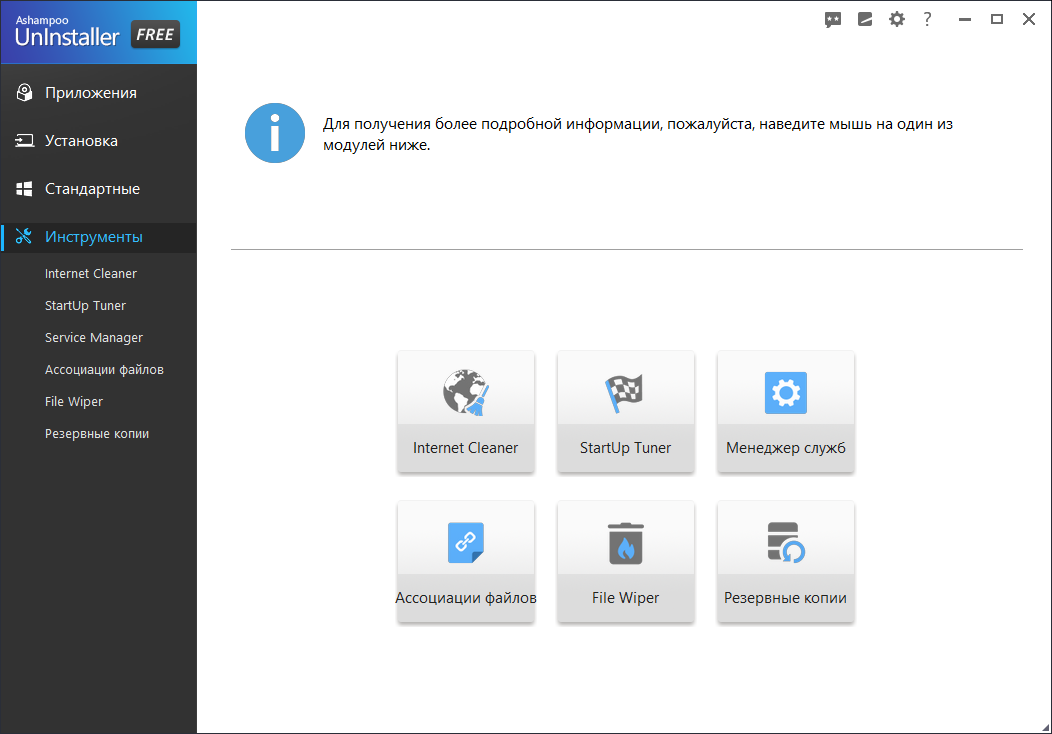
Task: Open the feedback speech bubble icon
Action: (833, 19)
